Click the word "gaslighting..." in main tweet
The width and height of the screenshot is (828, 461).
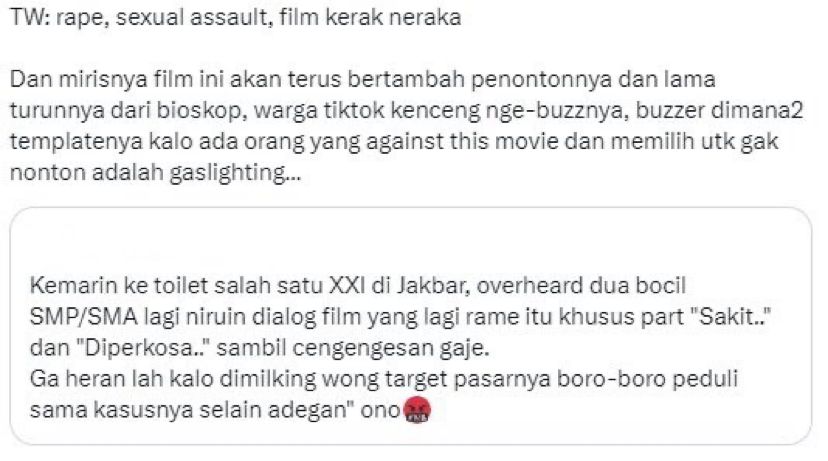click(x=235, y=173)
